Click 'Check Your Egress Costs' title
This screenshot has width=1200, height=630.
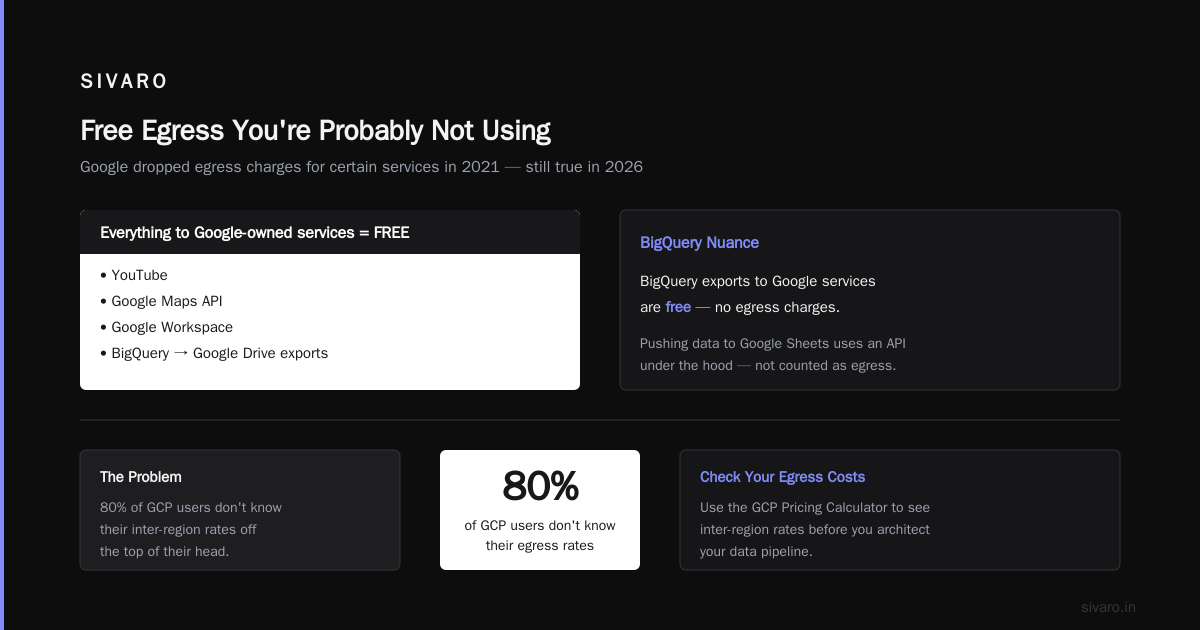coord(783,477)
